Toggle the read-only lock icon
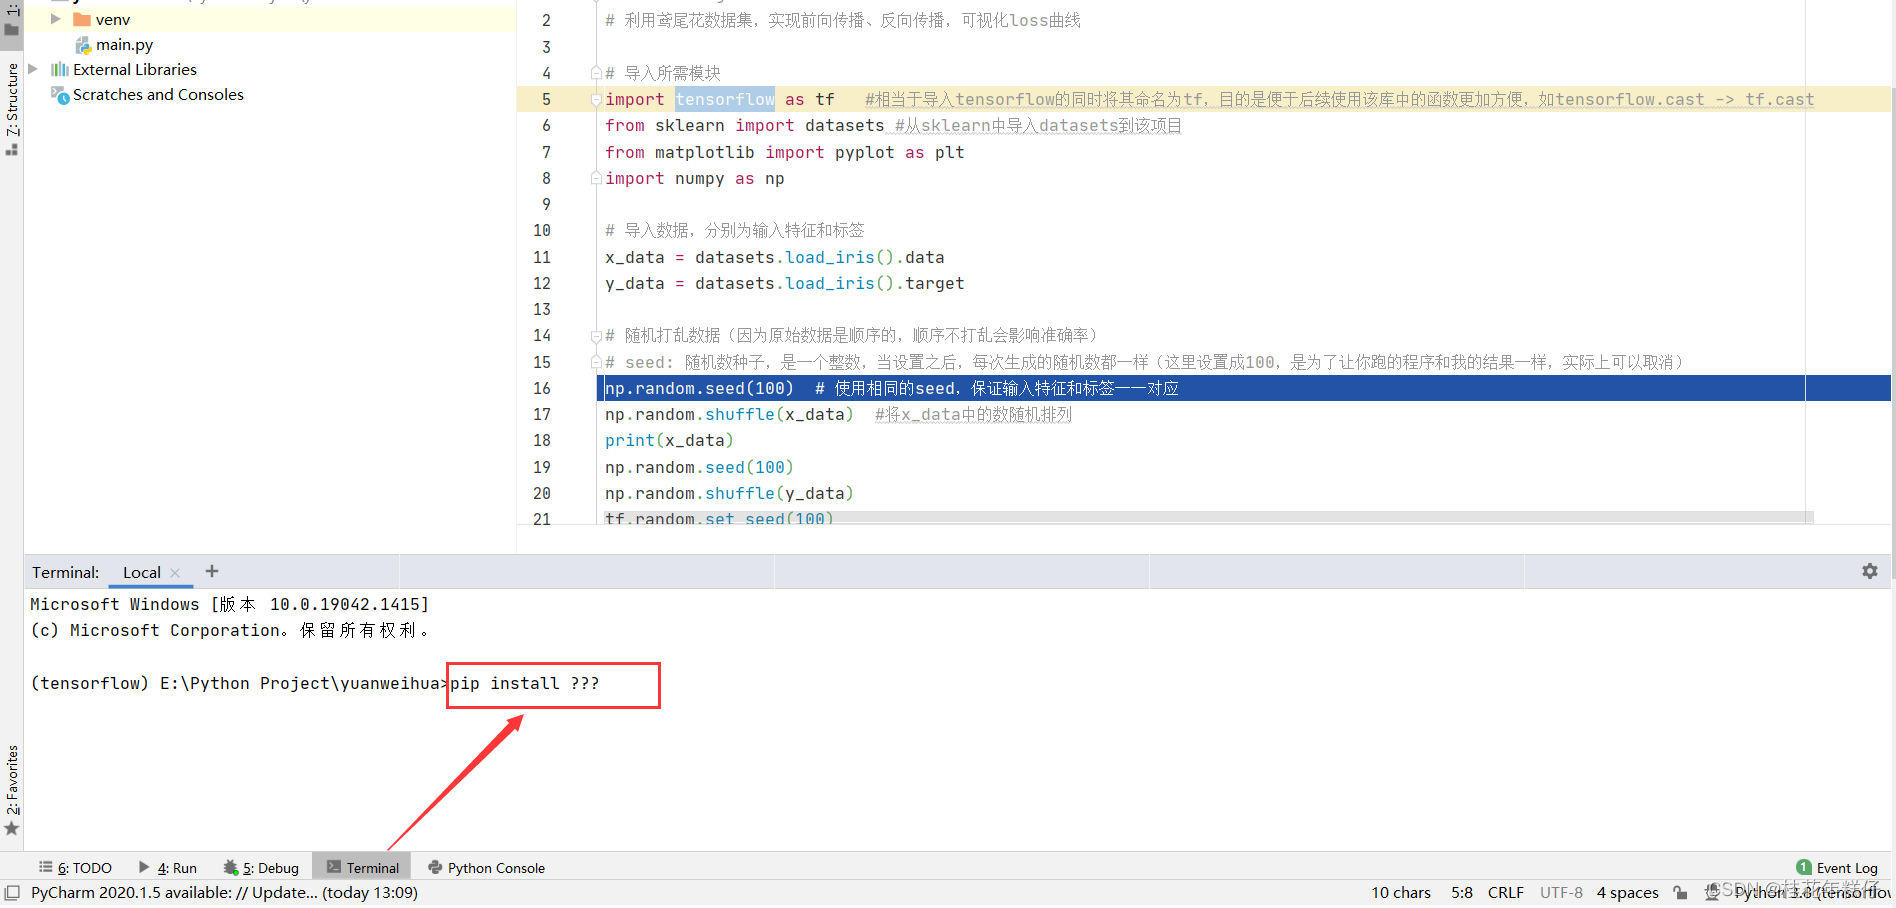Image resolution: width=1896 pixels, height=908 pixels. point(1680,892)
